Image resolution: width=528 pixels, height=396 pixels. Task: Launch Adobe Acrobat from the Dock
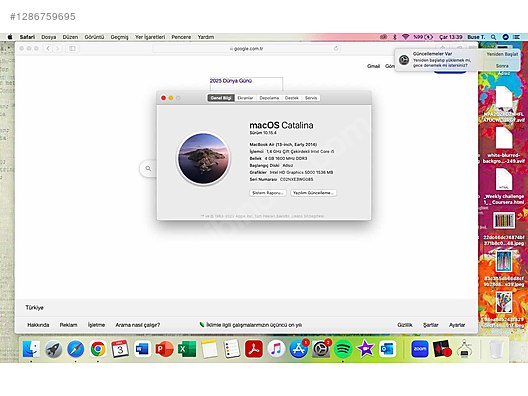tap(254, 349)
